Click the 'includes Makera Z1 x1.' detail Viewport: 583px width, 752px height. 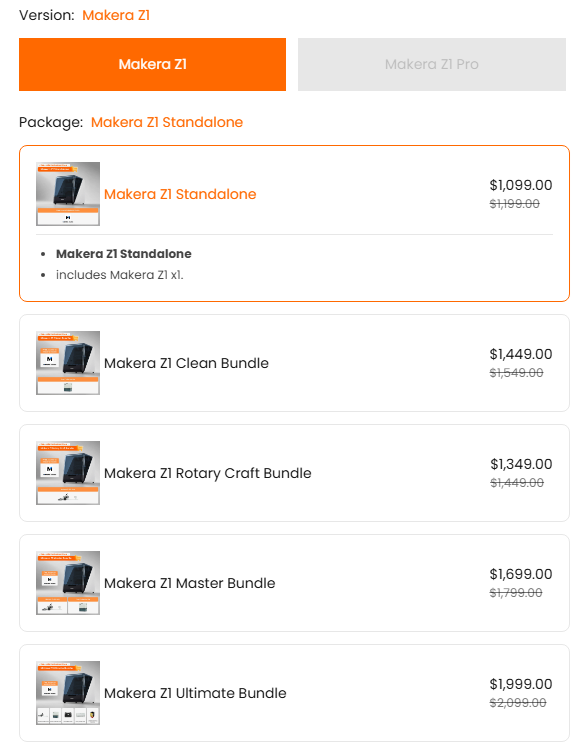click(119, 275)
